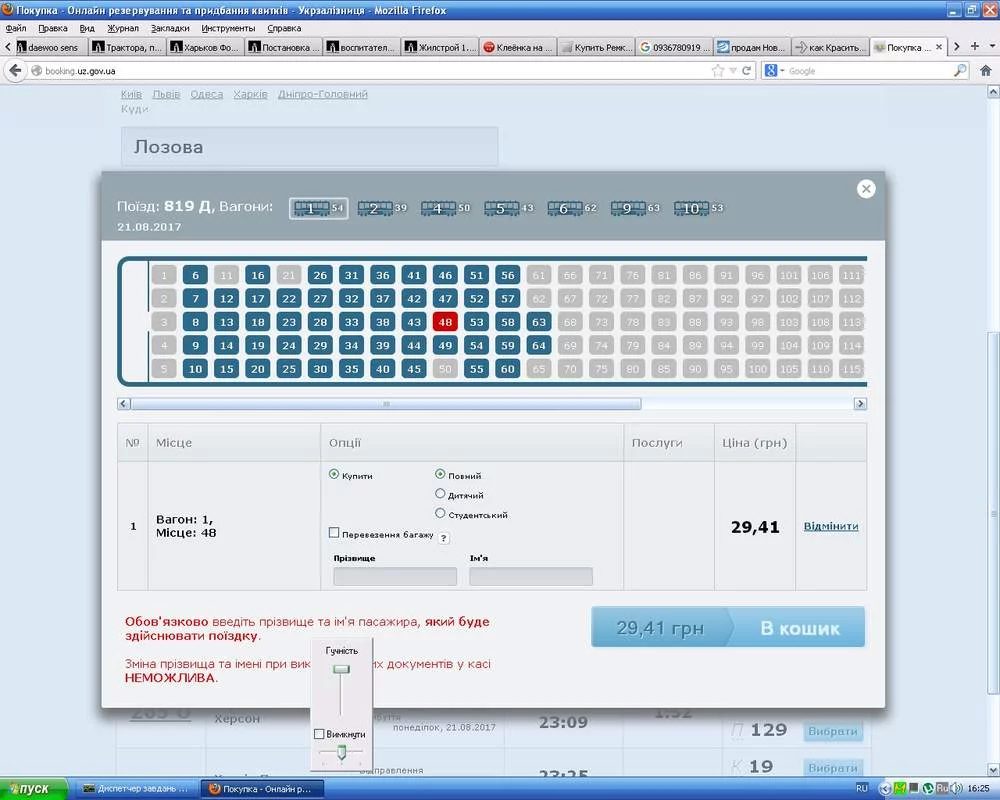Pick wagon 9 carriage icon
Viewport: 1000px width, 800px height.
pyautogui.click(x=627, y=208)
